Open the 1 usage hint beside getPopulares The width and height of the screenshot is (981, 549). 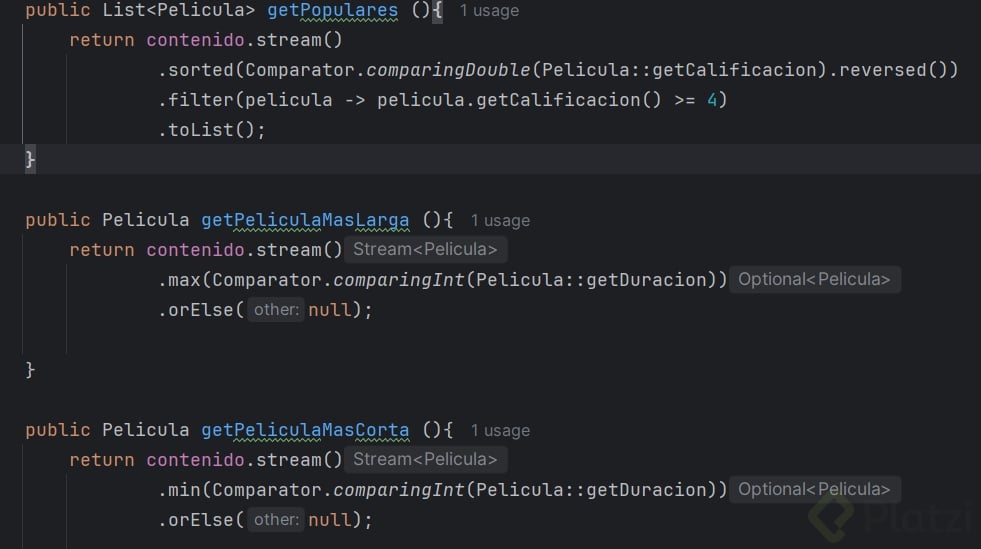tap(489, 11)
